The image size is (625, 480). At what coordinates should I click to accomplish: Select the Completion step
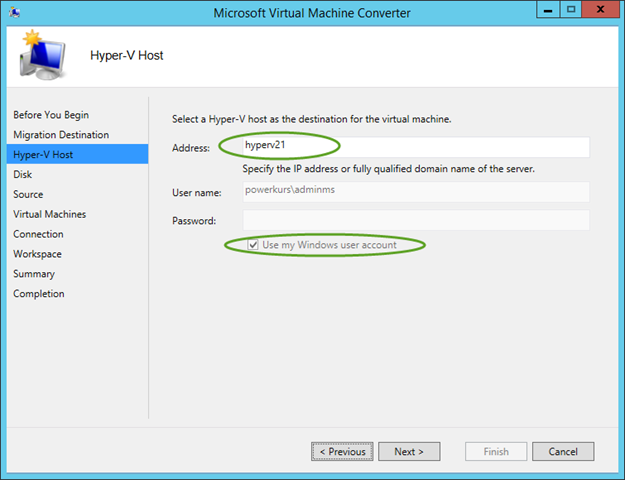coord(38,294)
